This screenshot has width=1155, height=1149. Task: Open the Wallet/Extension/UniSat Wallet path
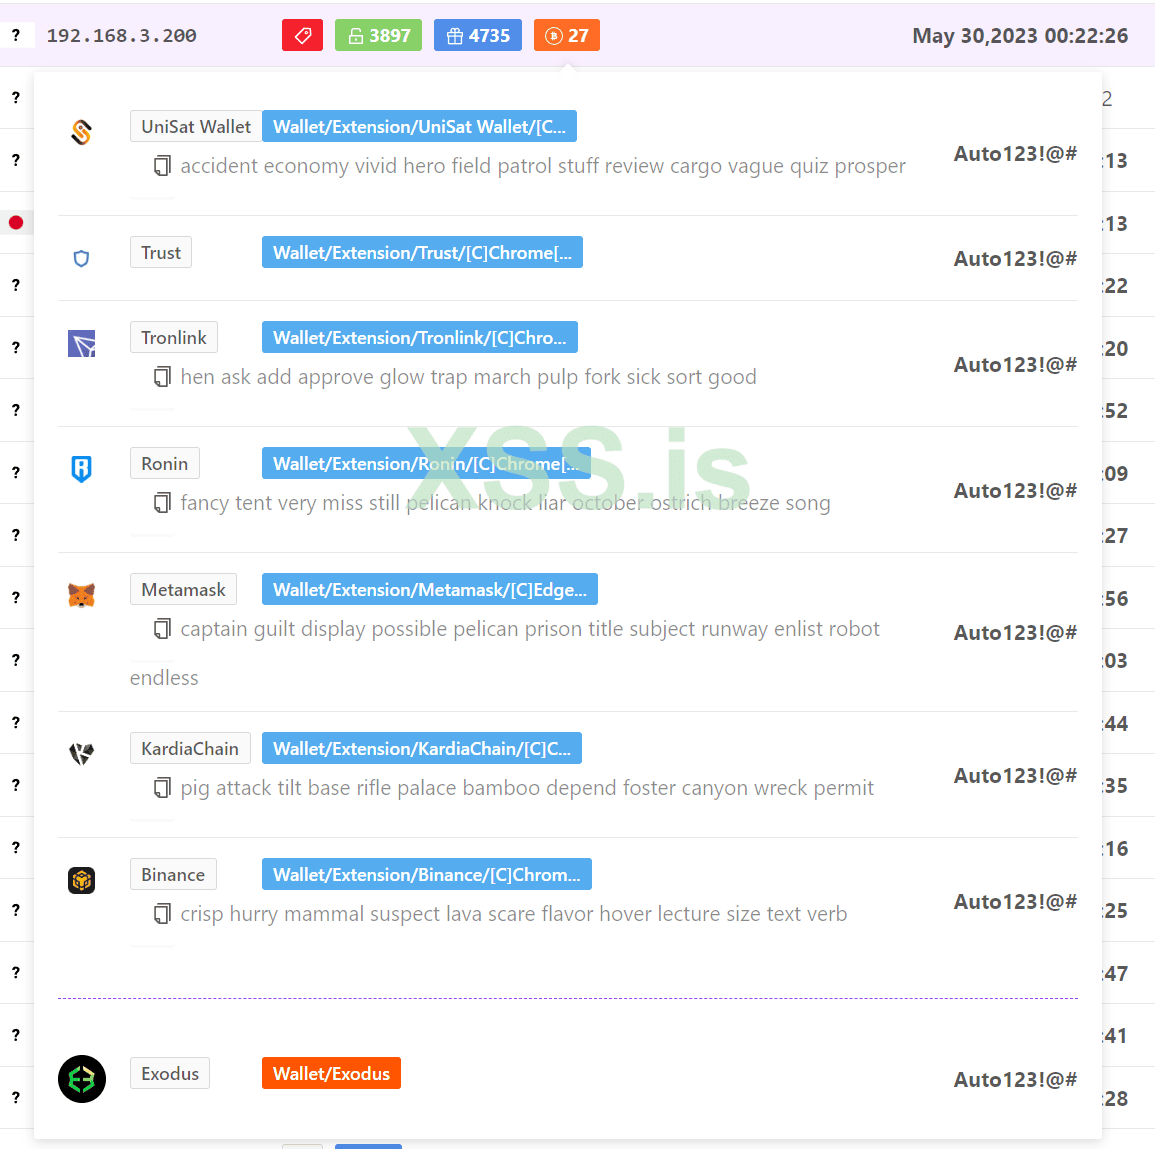click(419, 127)
